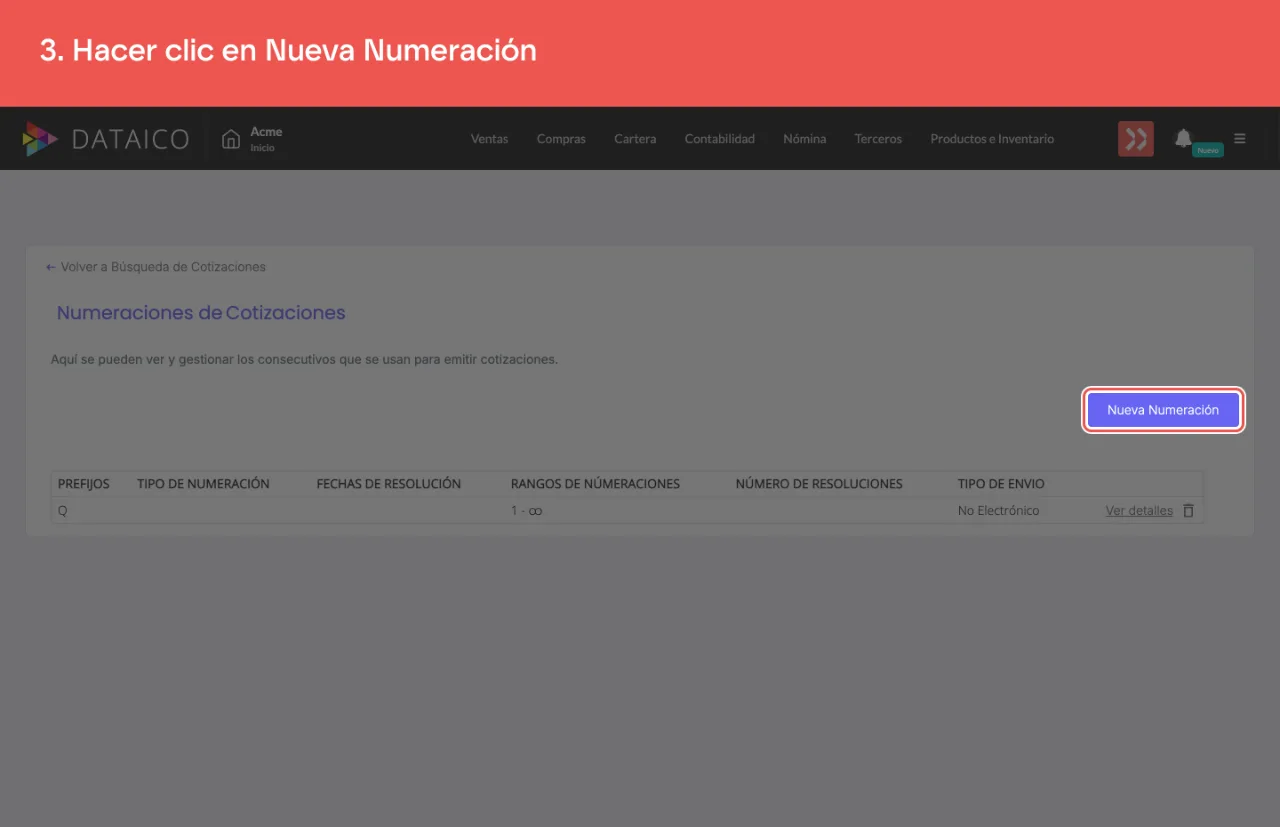
Task: Open the Cartera menu
Action: point(635,139)
